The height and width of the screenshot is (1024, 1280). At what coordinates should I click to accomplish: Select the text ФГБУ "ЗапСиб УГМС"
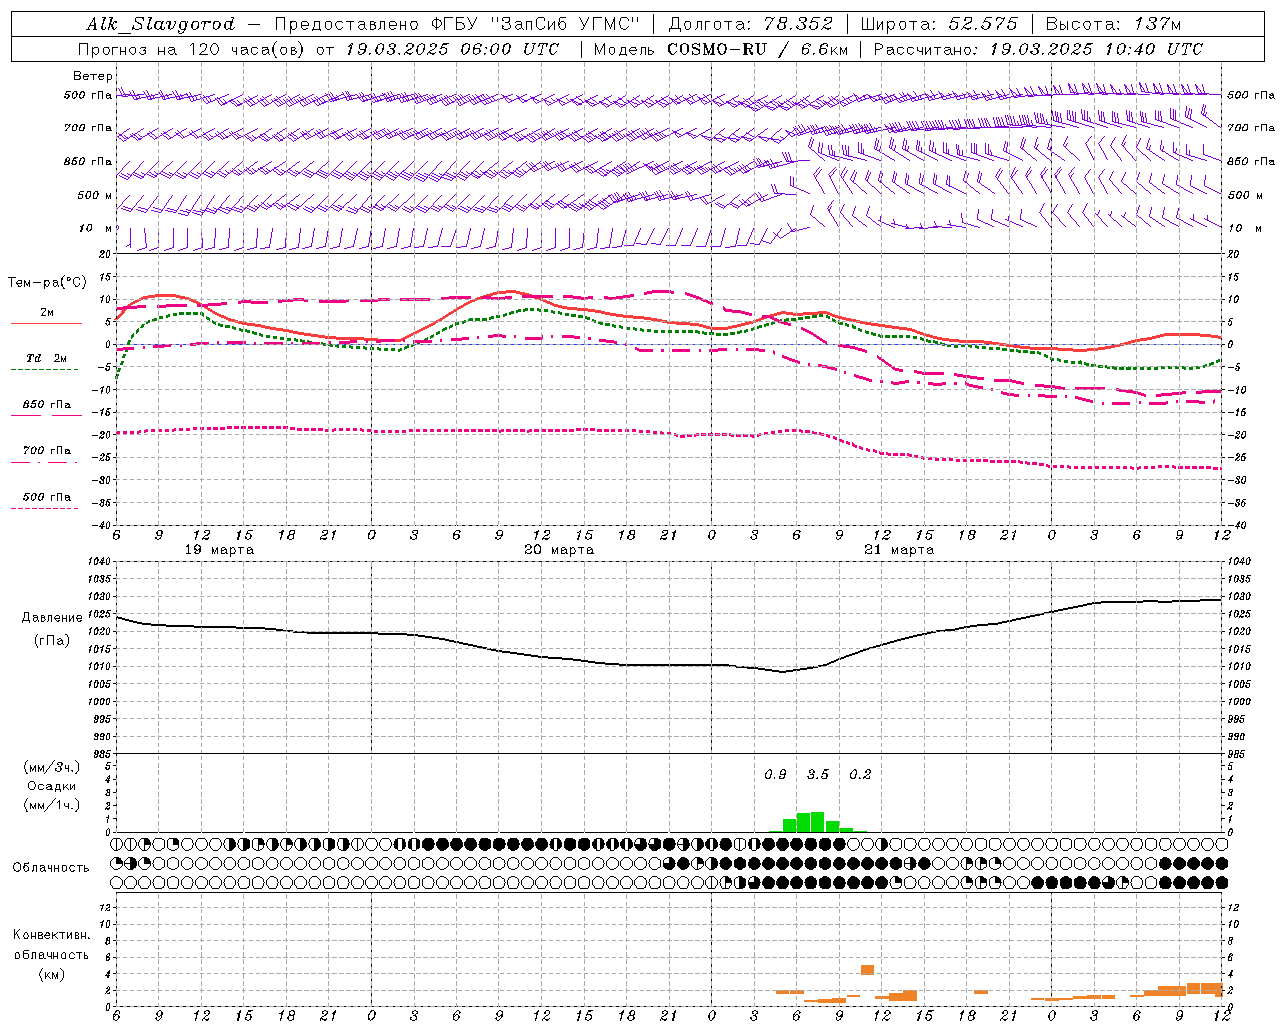click(x=535, y=24)
